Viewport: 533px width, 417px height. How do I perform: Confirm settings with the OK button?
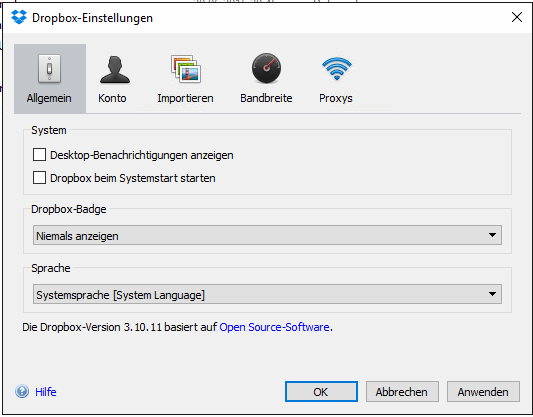[321, 392]
